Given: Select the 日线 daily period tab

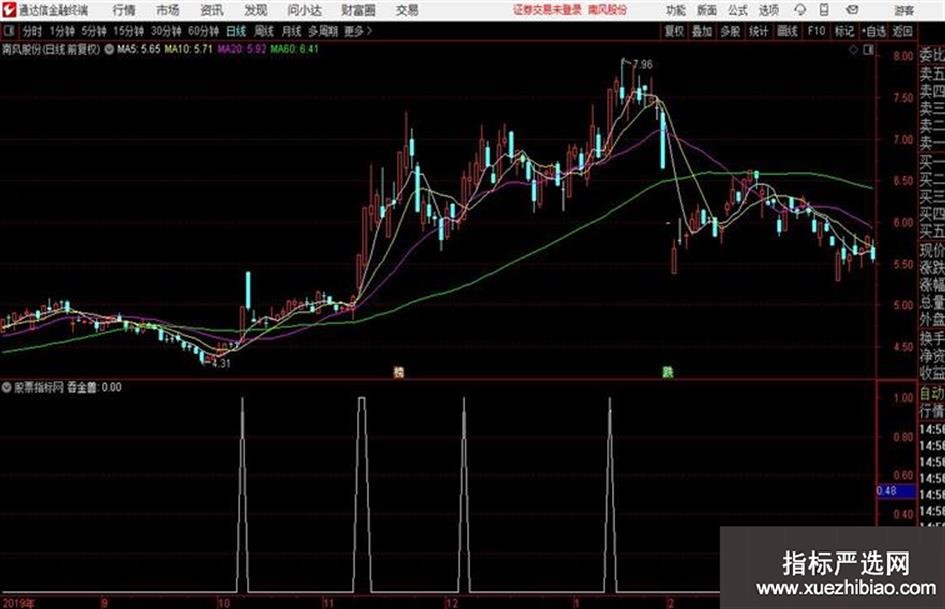Looking at the screenshot, I should coord(236,31).
